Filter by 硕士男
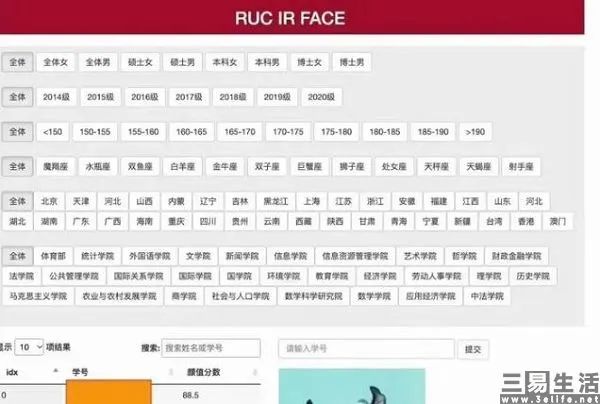The image size is (600, 404). tap(183, 62)
